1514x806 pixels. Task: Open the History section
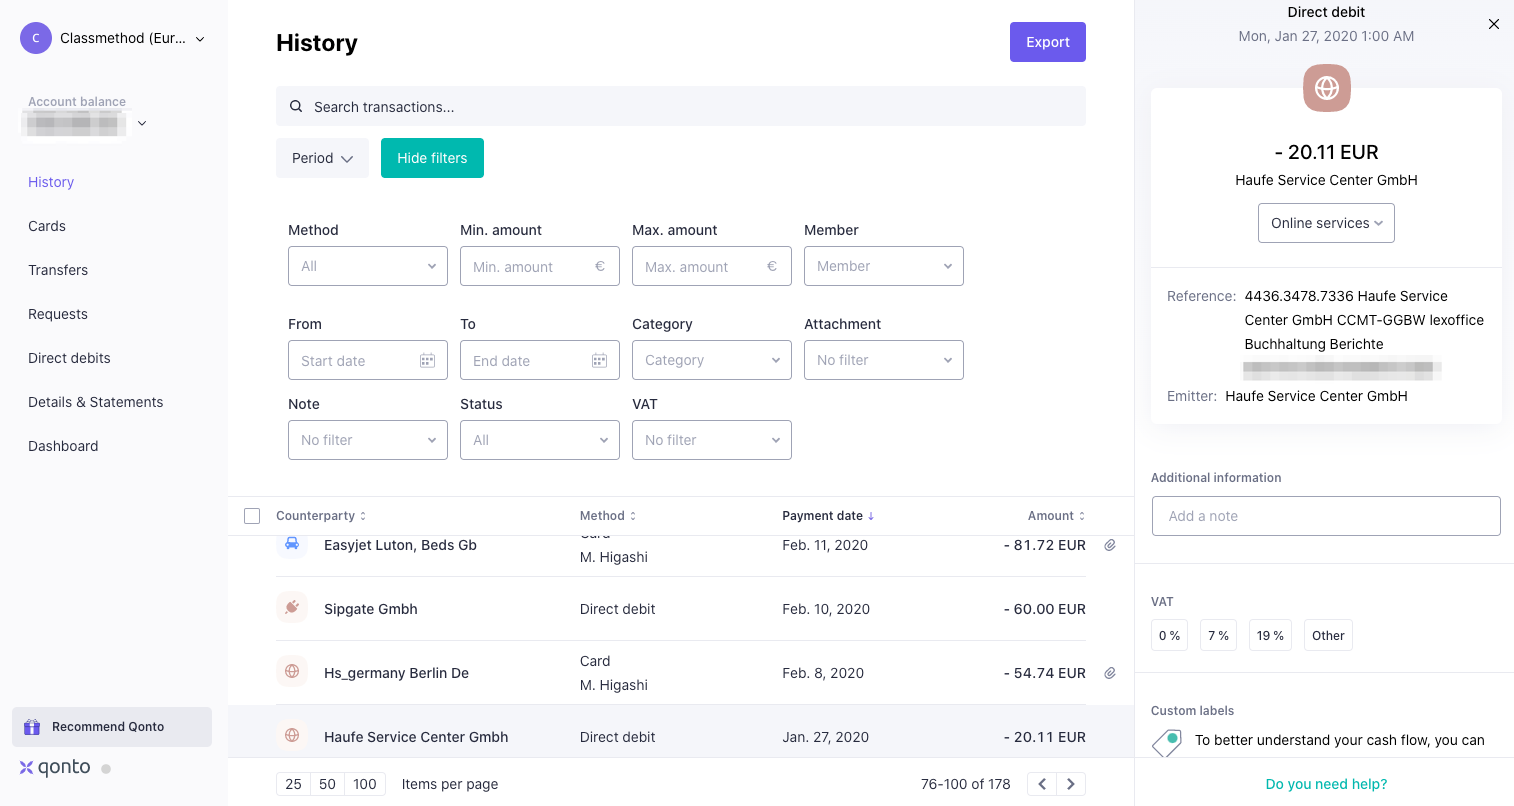click(51, 182)
